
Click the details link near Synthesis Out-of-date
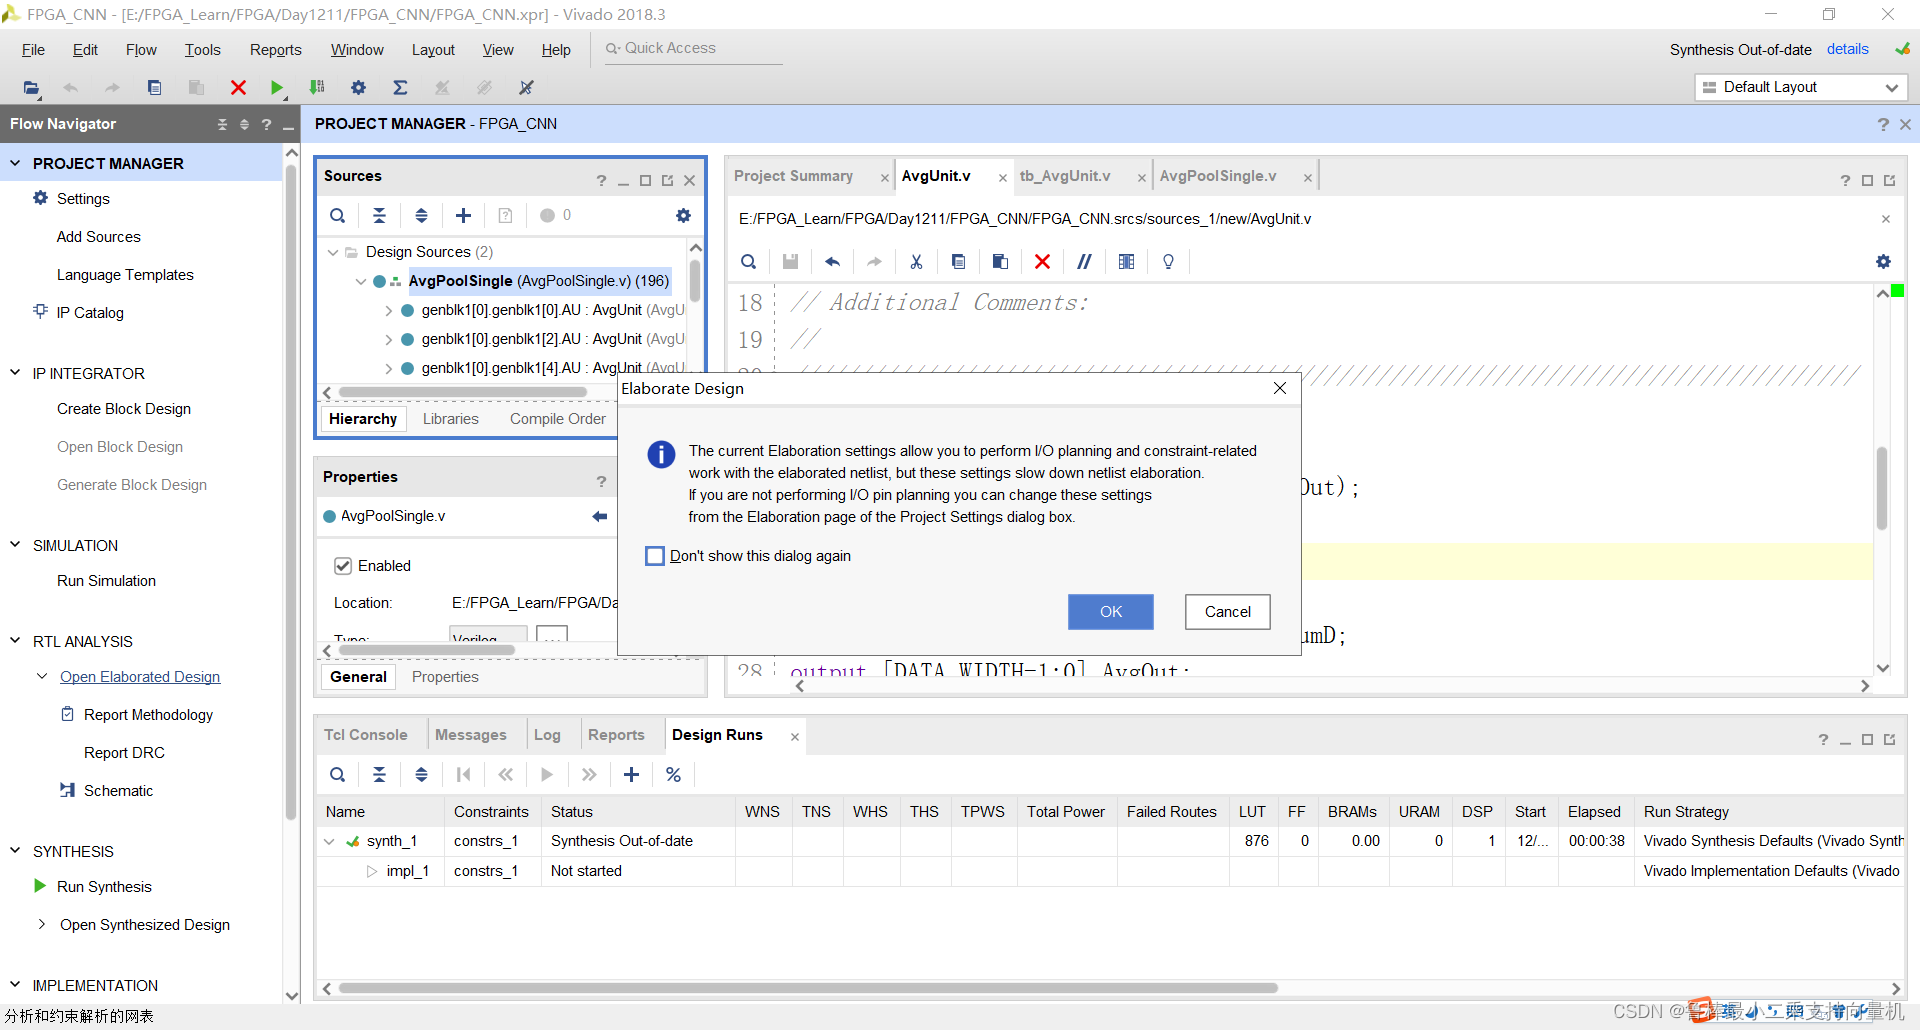tap(1847, 49)
